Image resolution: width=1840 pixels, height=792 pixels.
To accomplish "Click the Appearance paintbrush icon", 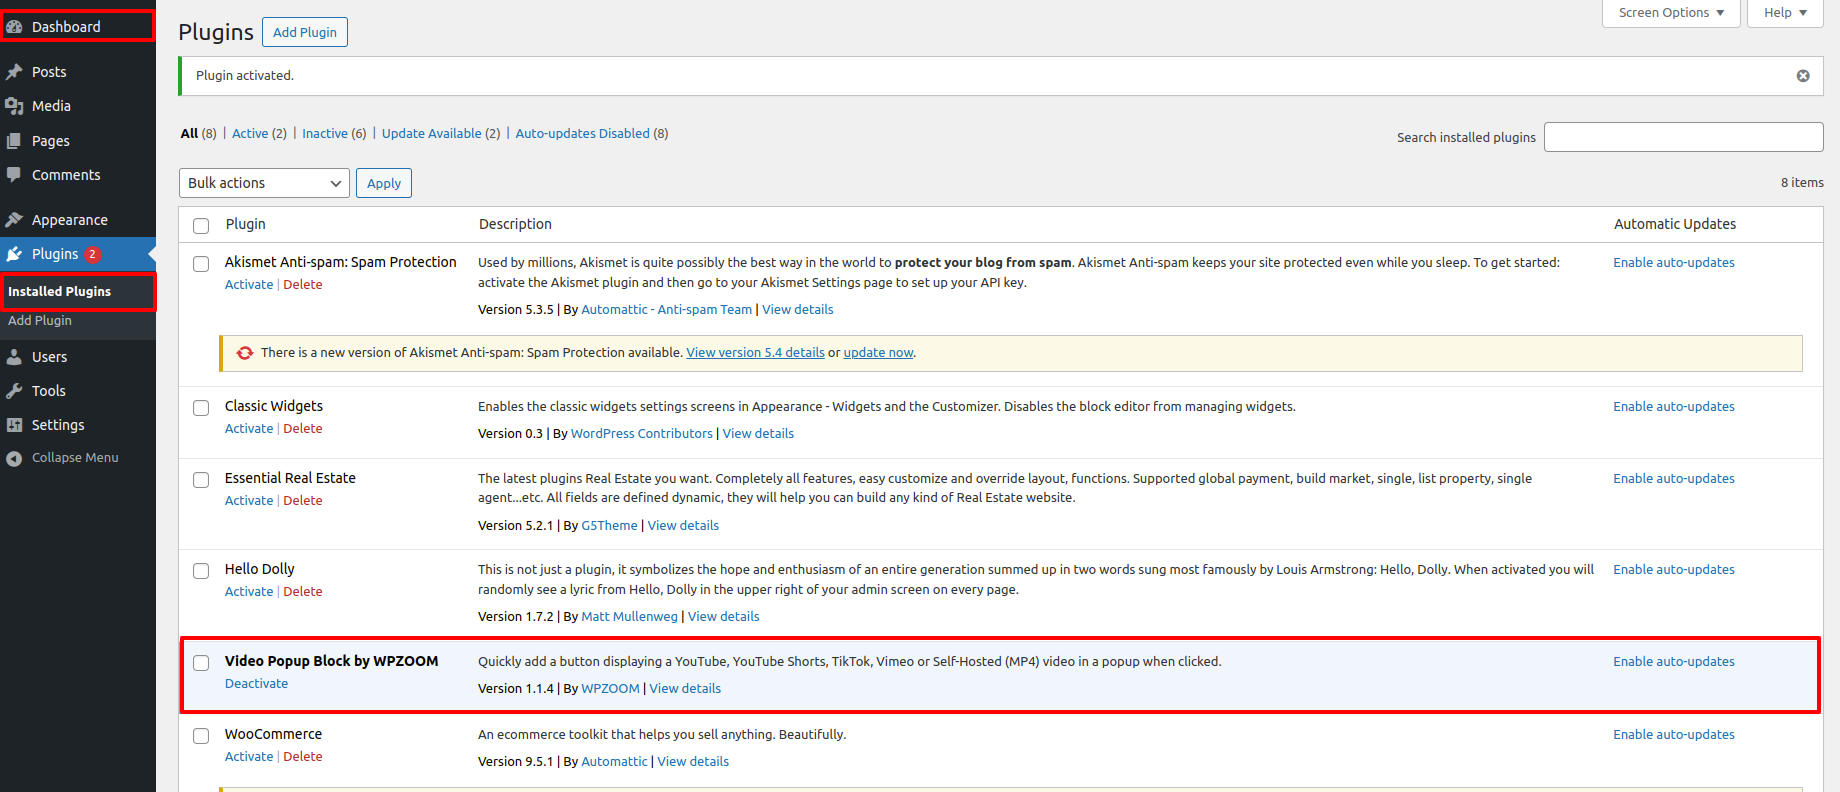I will coord(14,220).
